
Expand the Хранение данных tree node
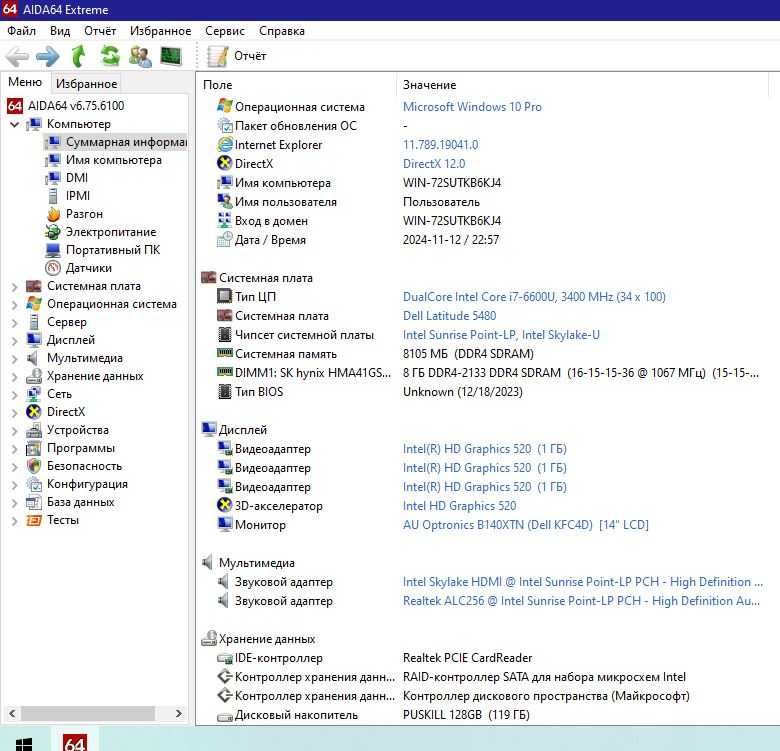point(14,376)
